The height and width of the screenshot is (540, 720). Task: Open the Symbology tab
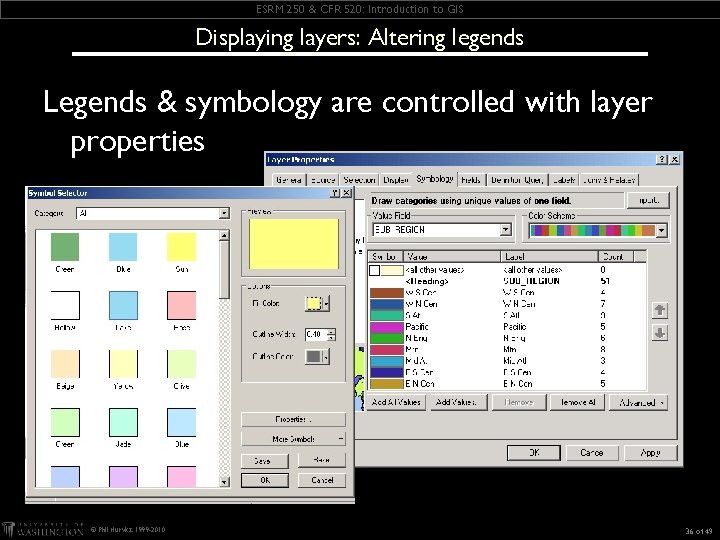pyautogui.click(x=435, y=179)
